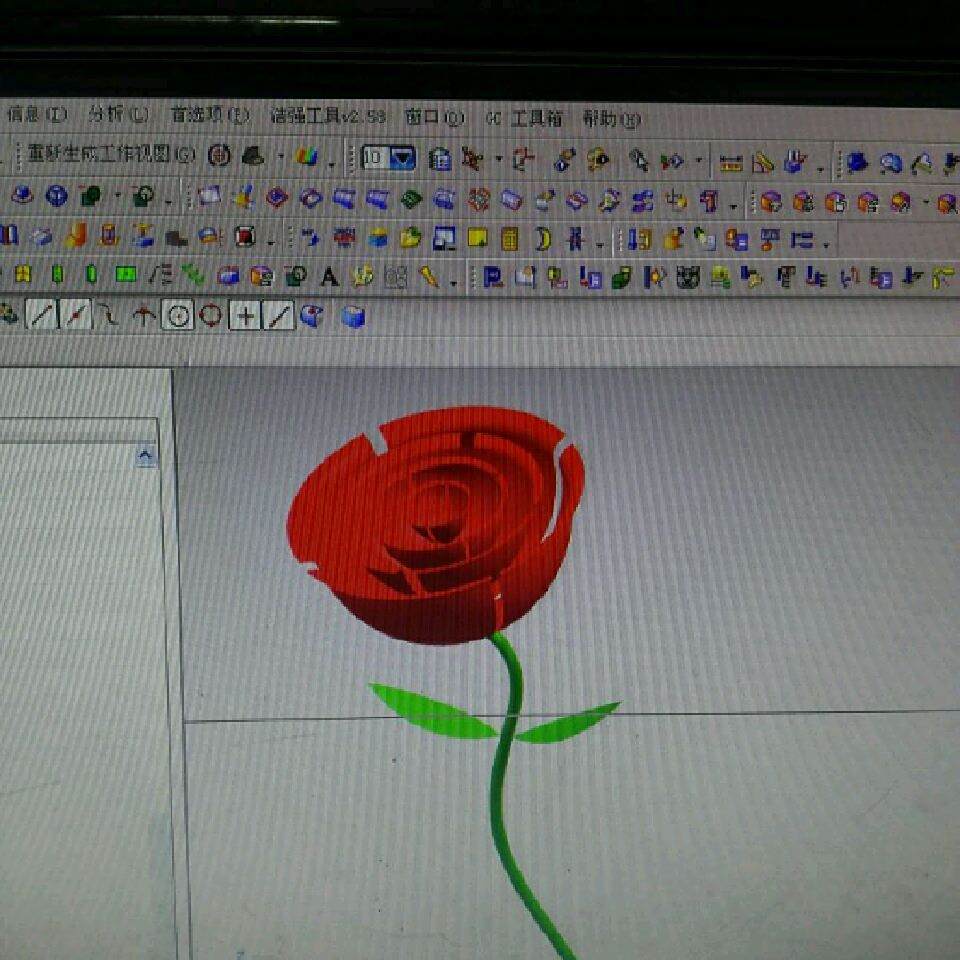960x960 pixels.
Task: Select the text annotation 'A' tool
Action: (x=328, y=277)
